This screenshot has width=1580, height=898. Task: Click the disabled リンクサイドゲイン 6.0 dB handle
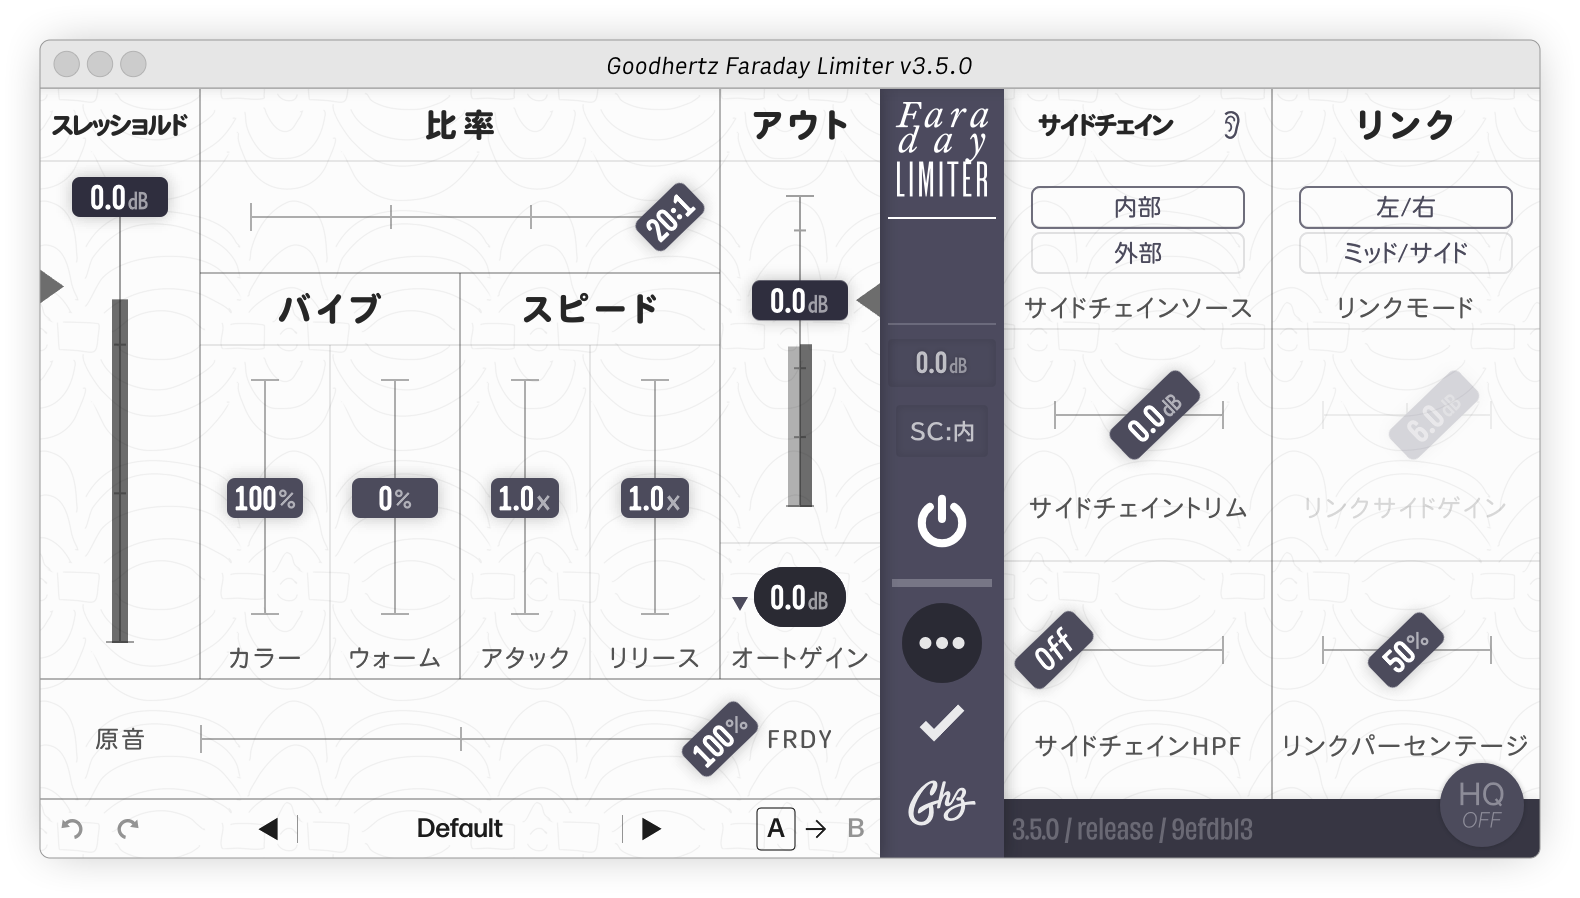[x=1434, y=415]
